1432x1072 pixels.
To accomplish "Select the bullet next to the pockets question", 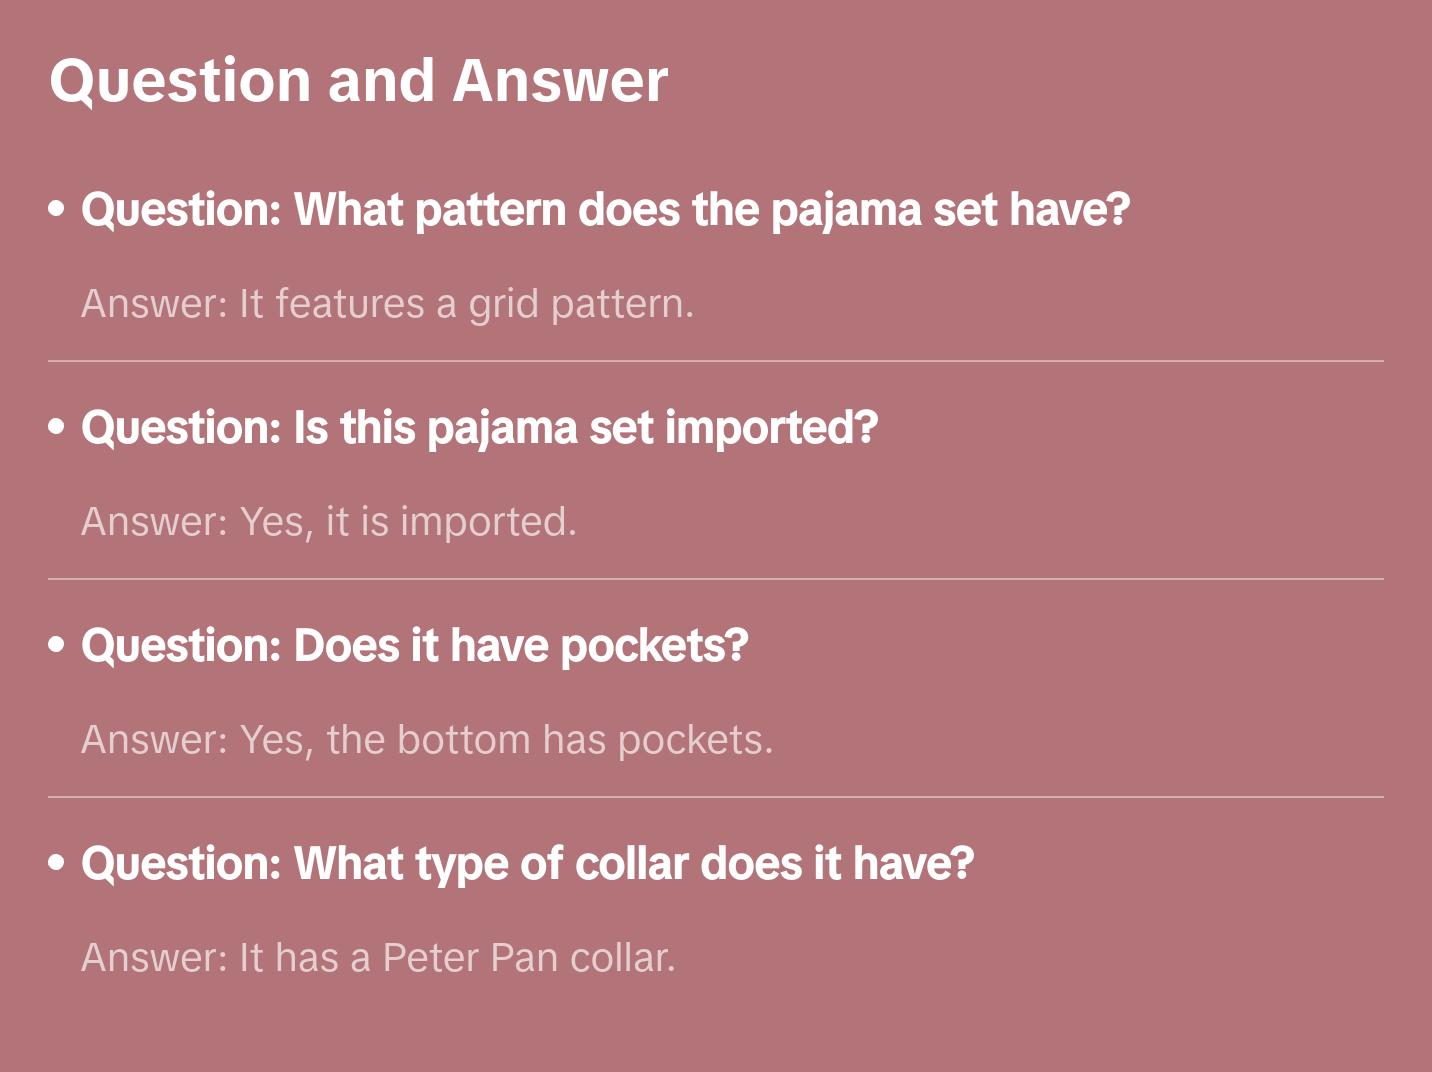I will [x=57, y=645].
